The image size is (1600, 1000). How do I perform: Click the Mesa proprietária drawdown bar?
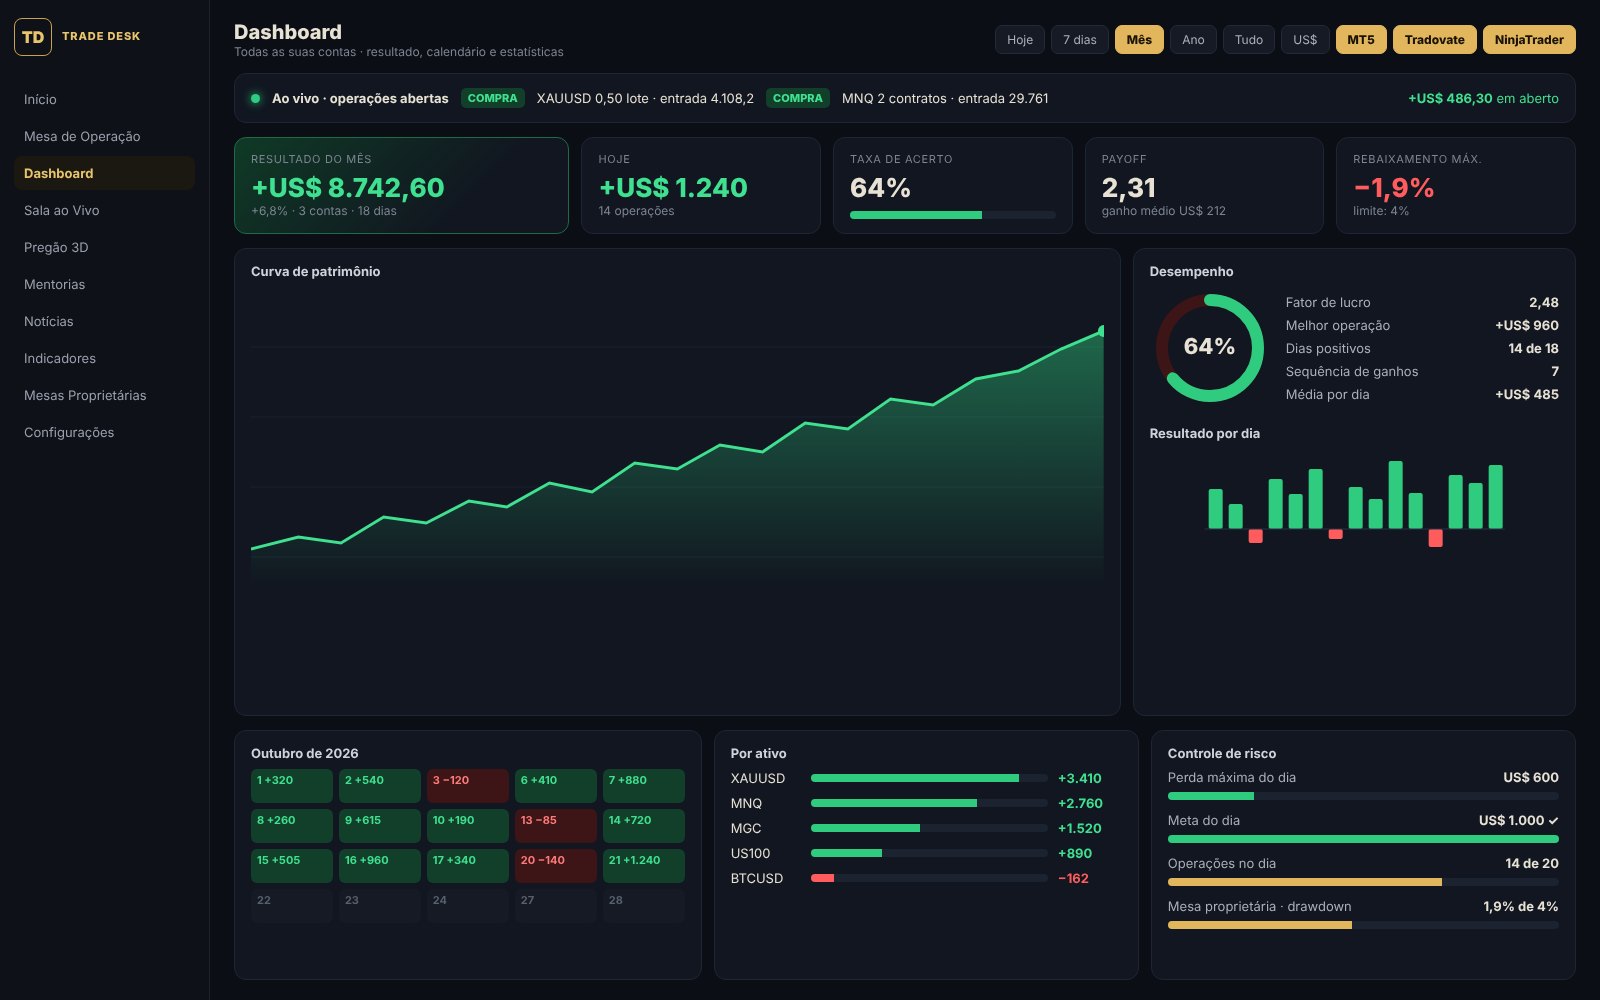(1363, 925)
